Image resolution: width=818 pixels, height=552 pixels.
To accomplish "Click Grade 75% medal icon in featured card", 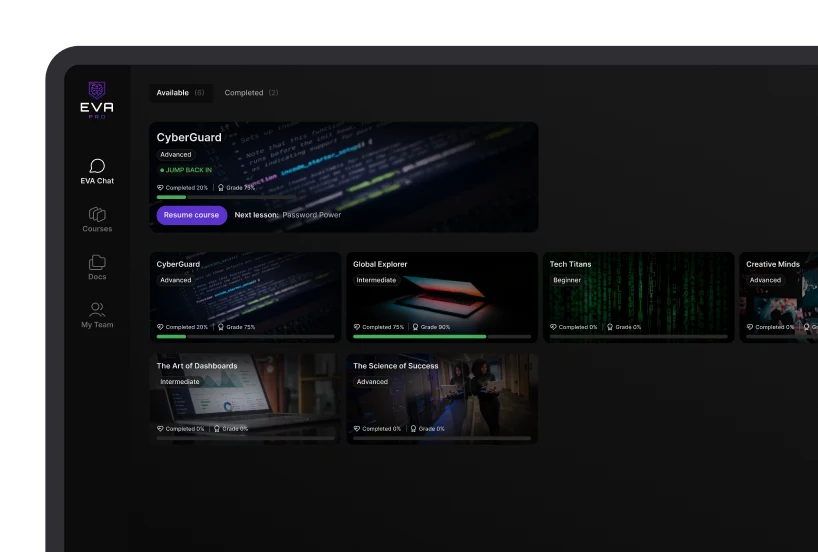I will pyautogui.click(x=221, y=187).
